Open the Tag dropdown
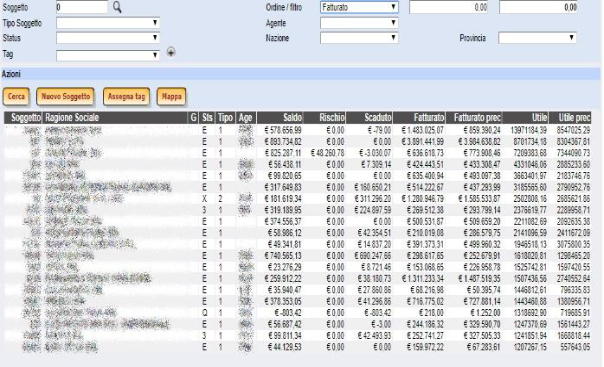This screenshot has width=604, height=367. [108, 55]
